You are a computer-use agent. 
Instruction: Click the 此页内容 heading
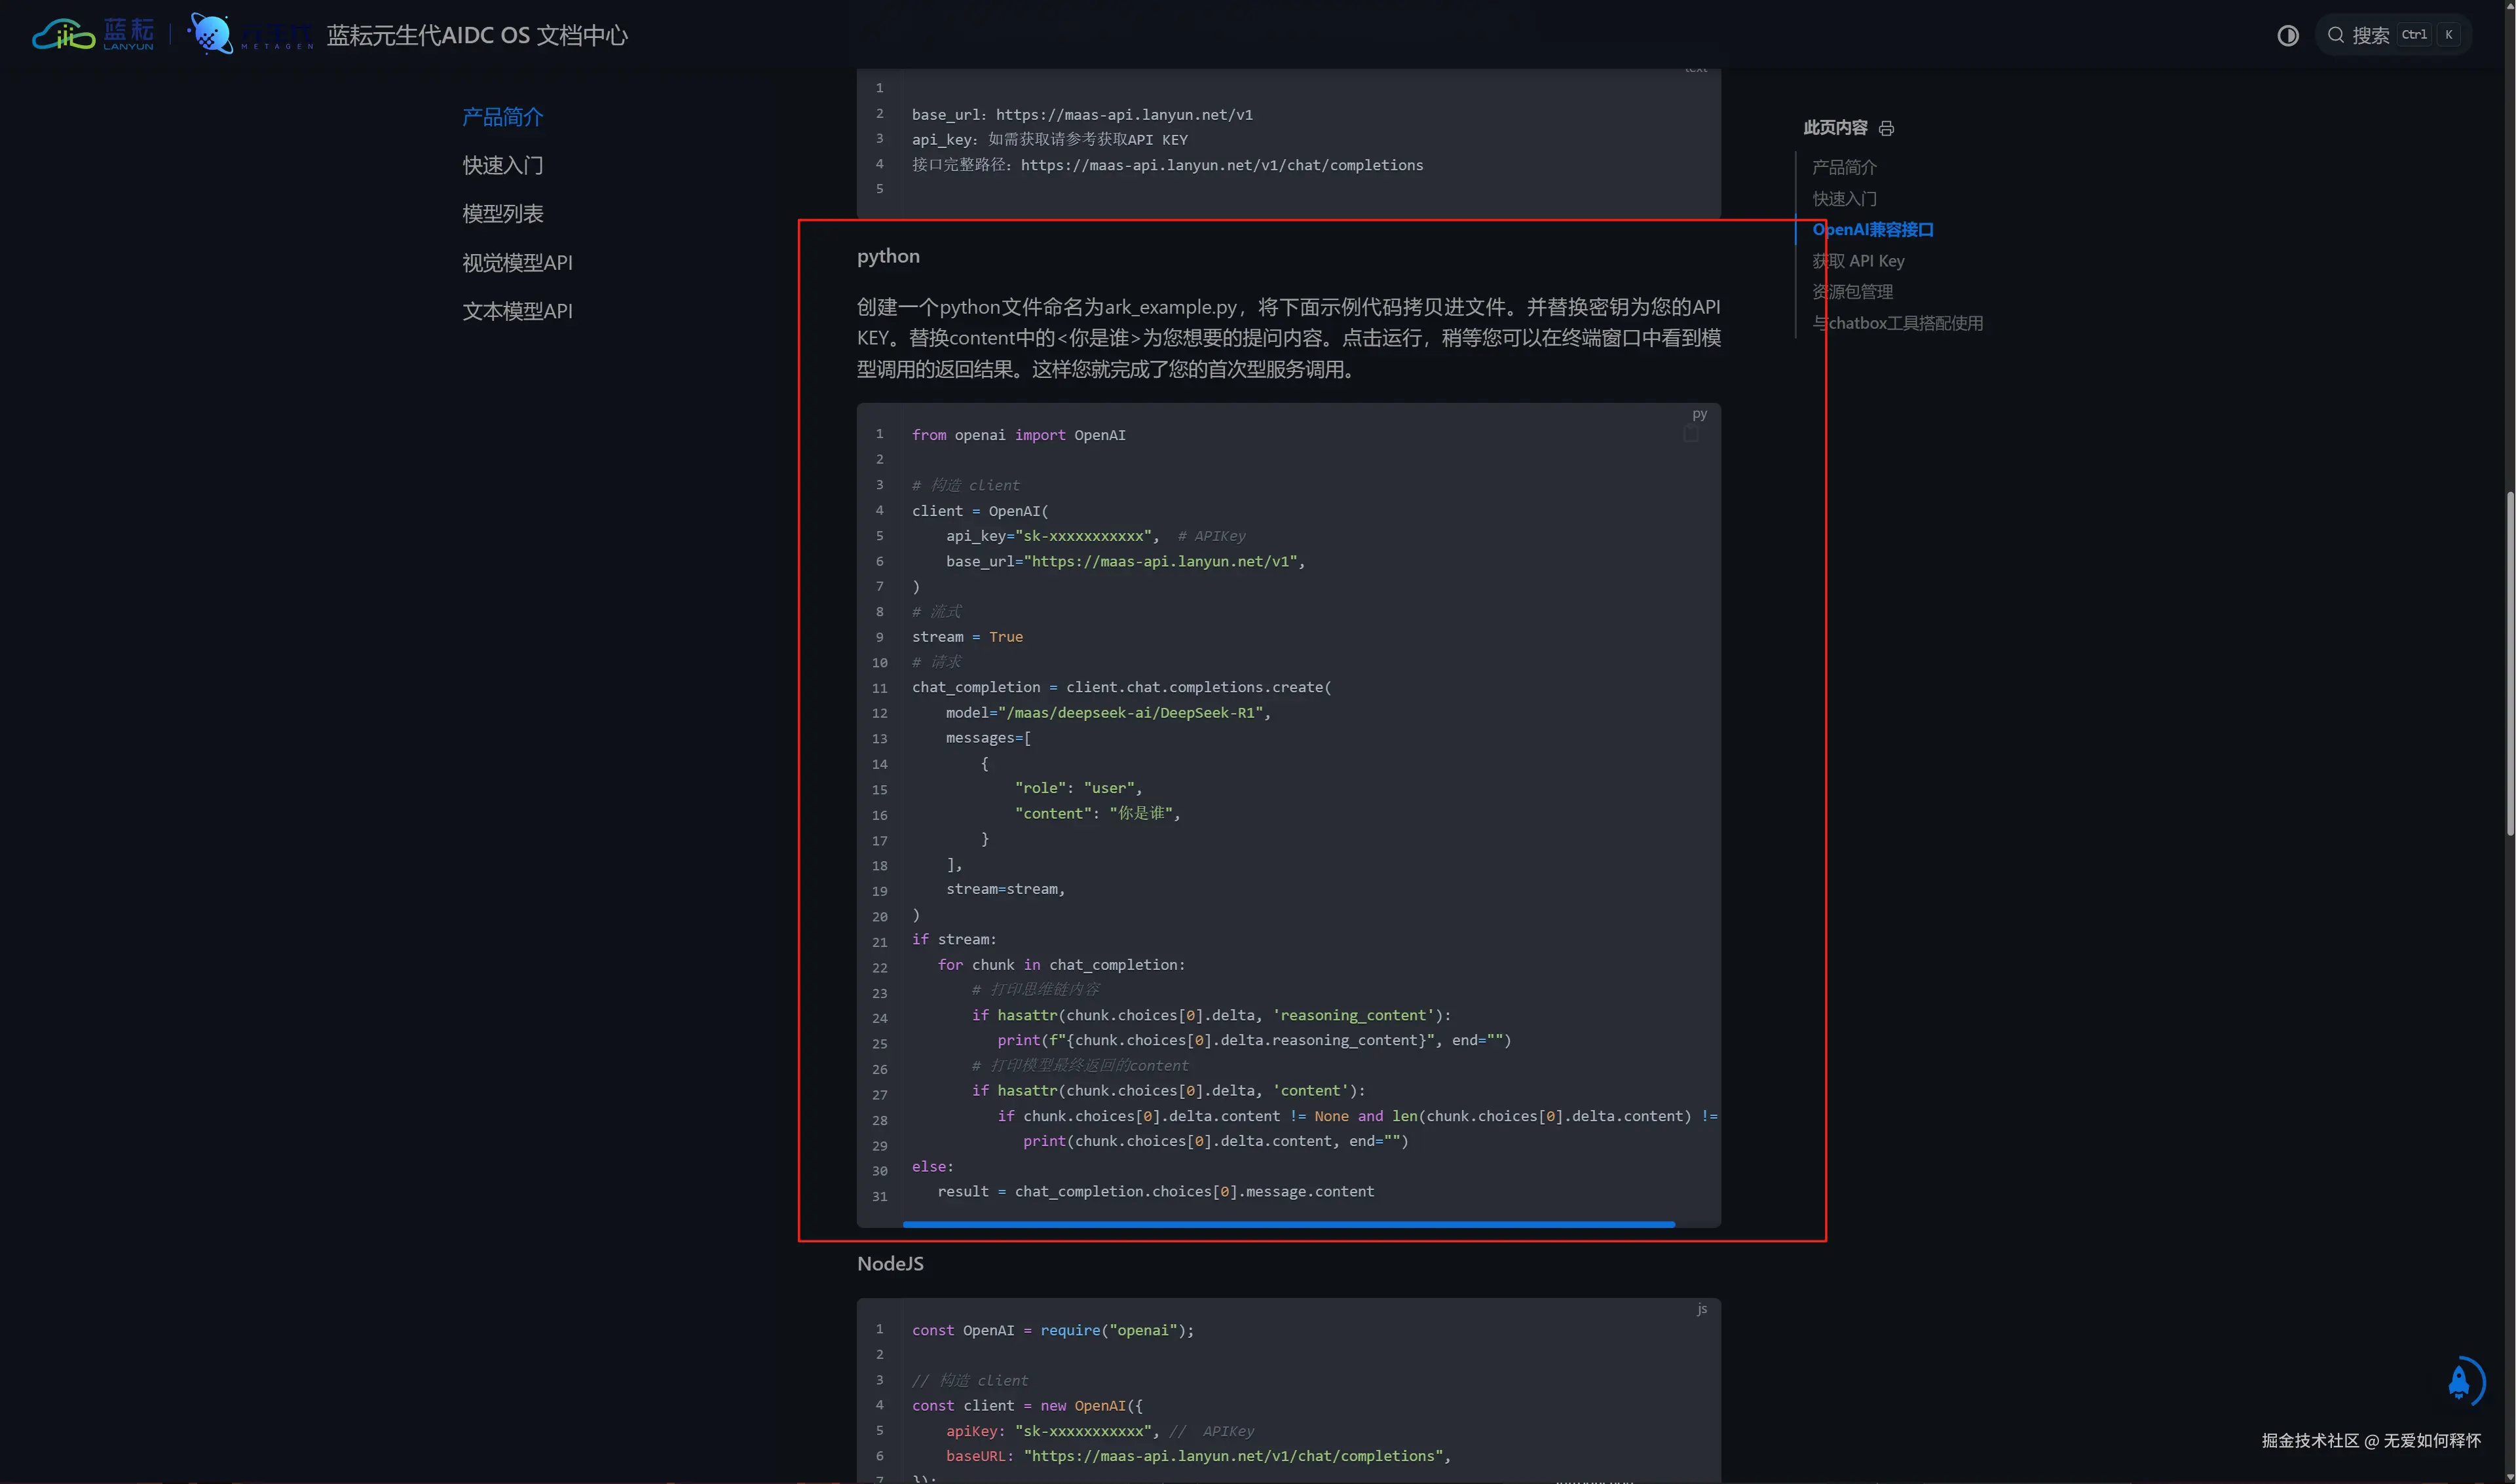point(1835,128)
